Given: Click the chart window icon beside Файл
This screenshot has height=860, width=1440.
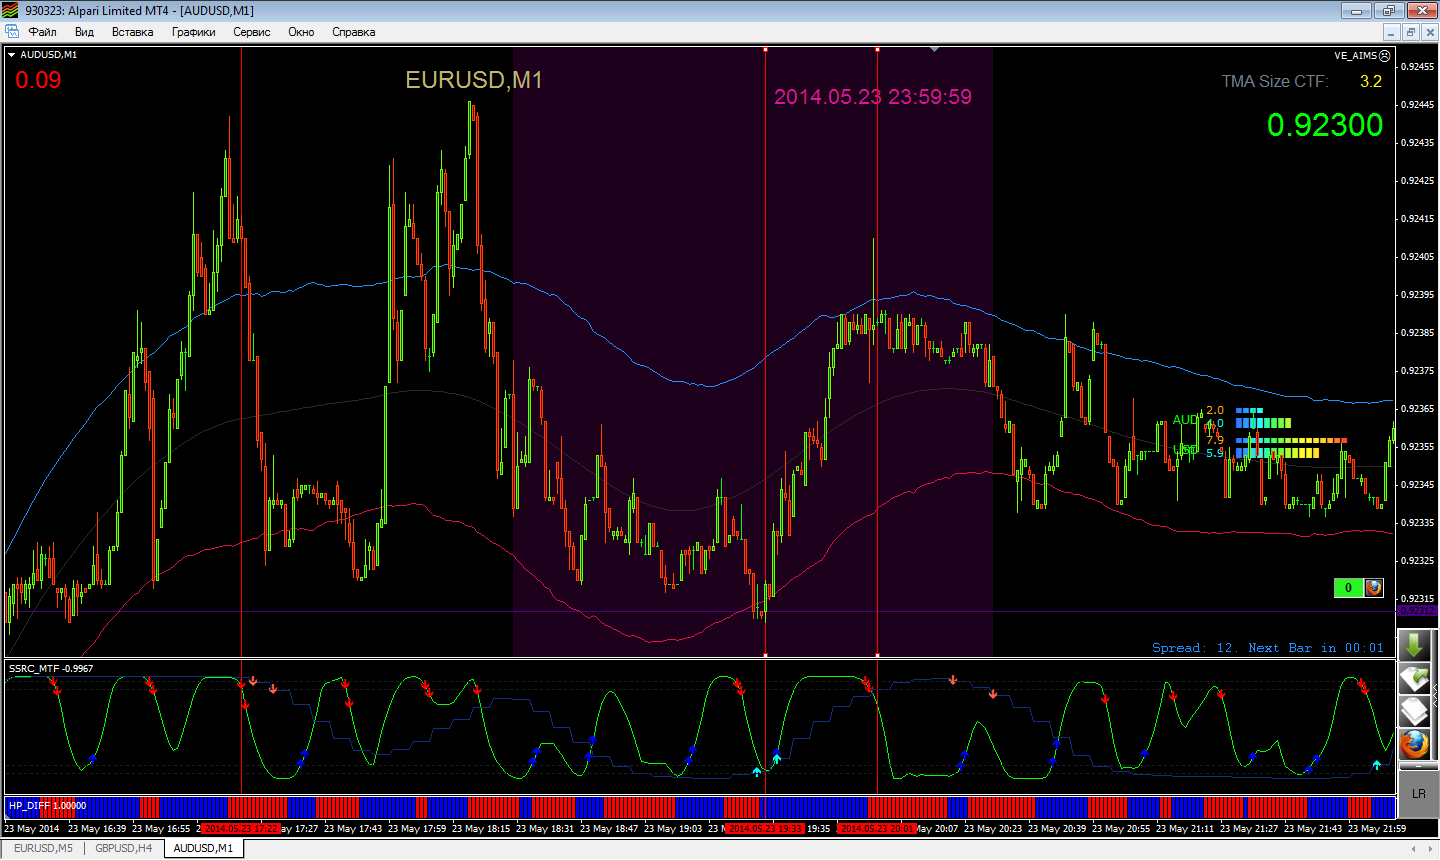Looking at the screenshot, I should click(x=12, y=32).
